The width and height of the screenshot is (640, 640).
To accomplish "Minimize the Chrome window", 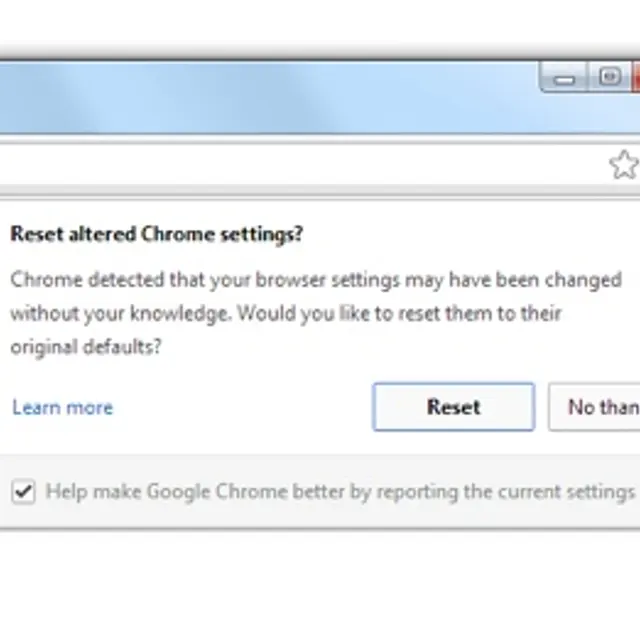I will click(564, 77).
